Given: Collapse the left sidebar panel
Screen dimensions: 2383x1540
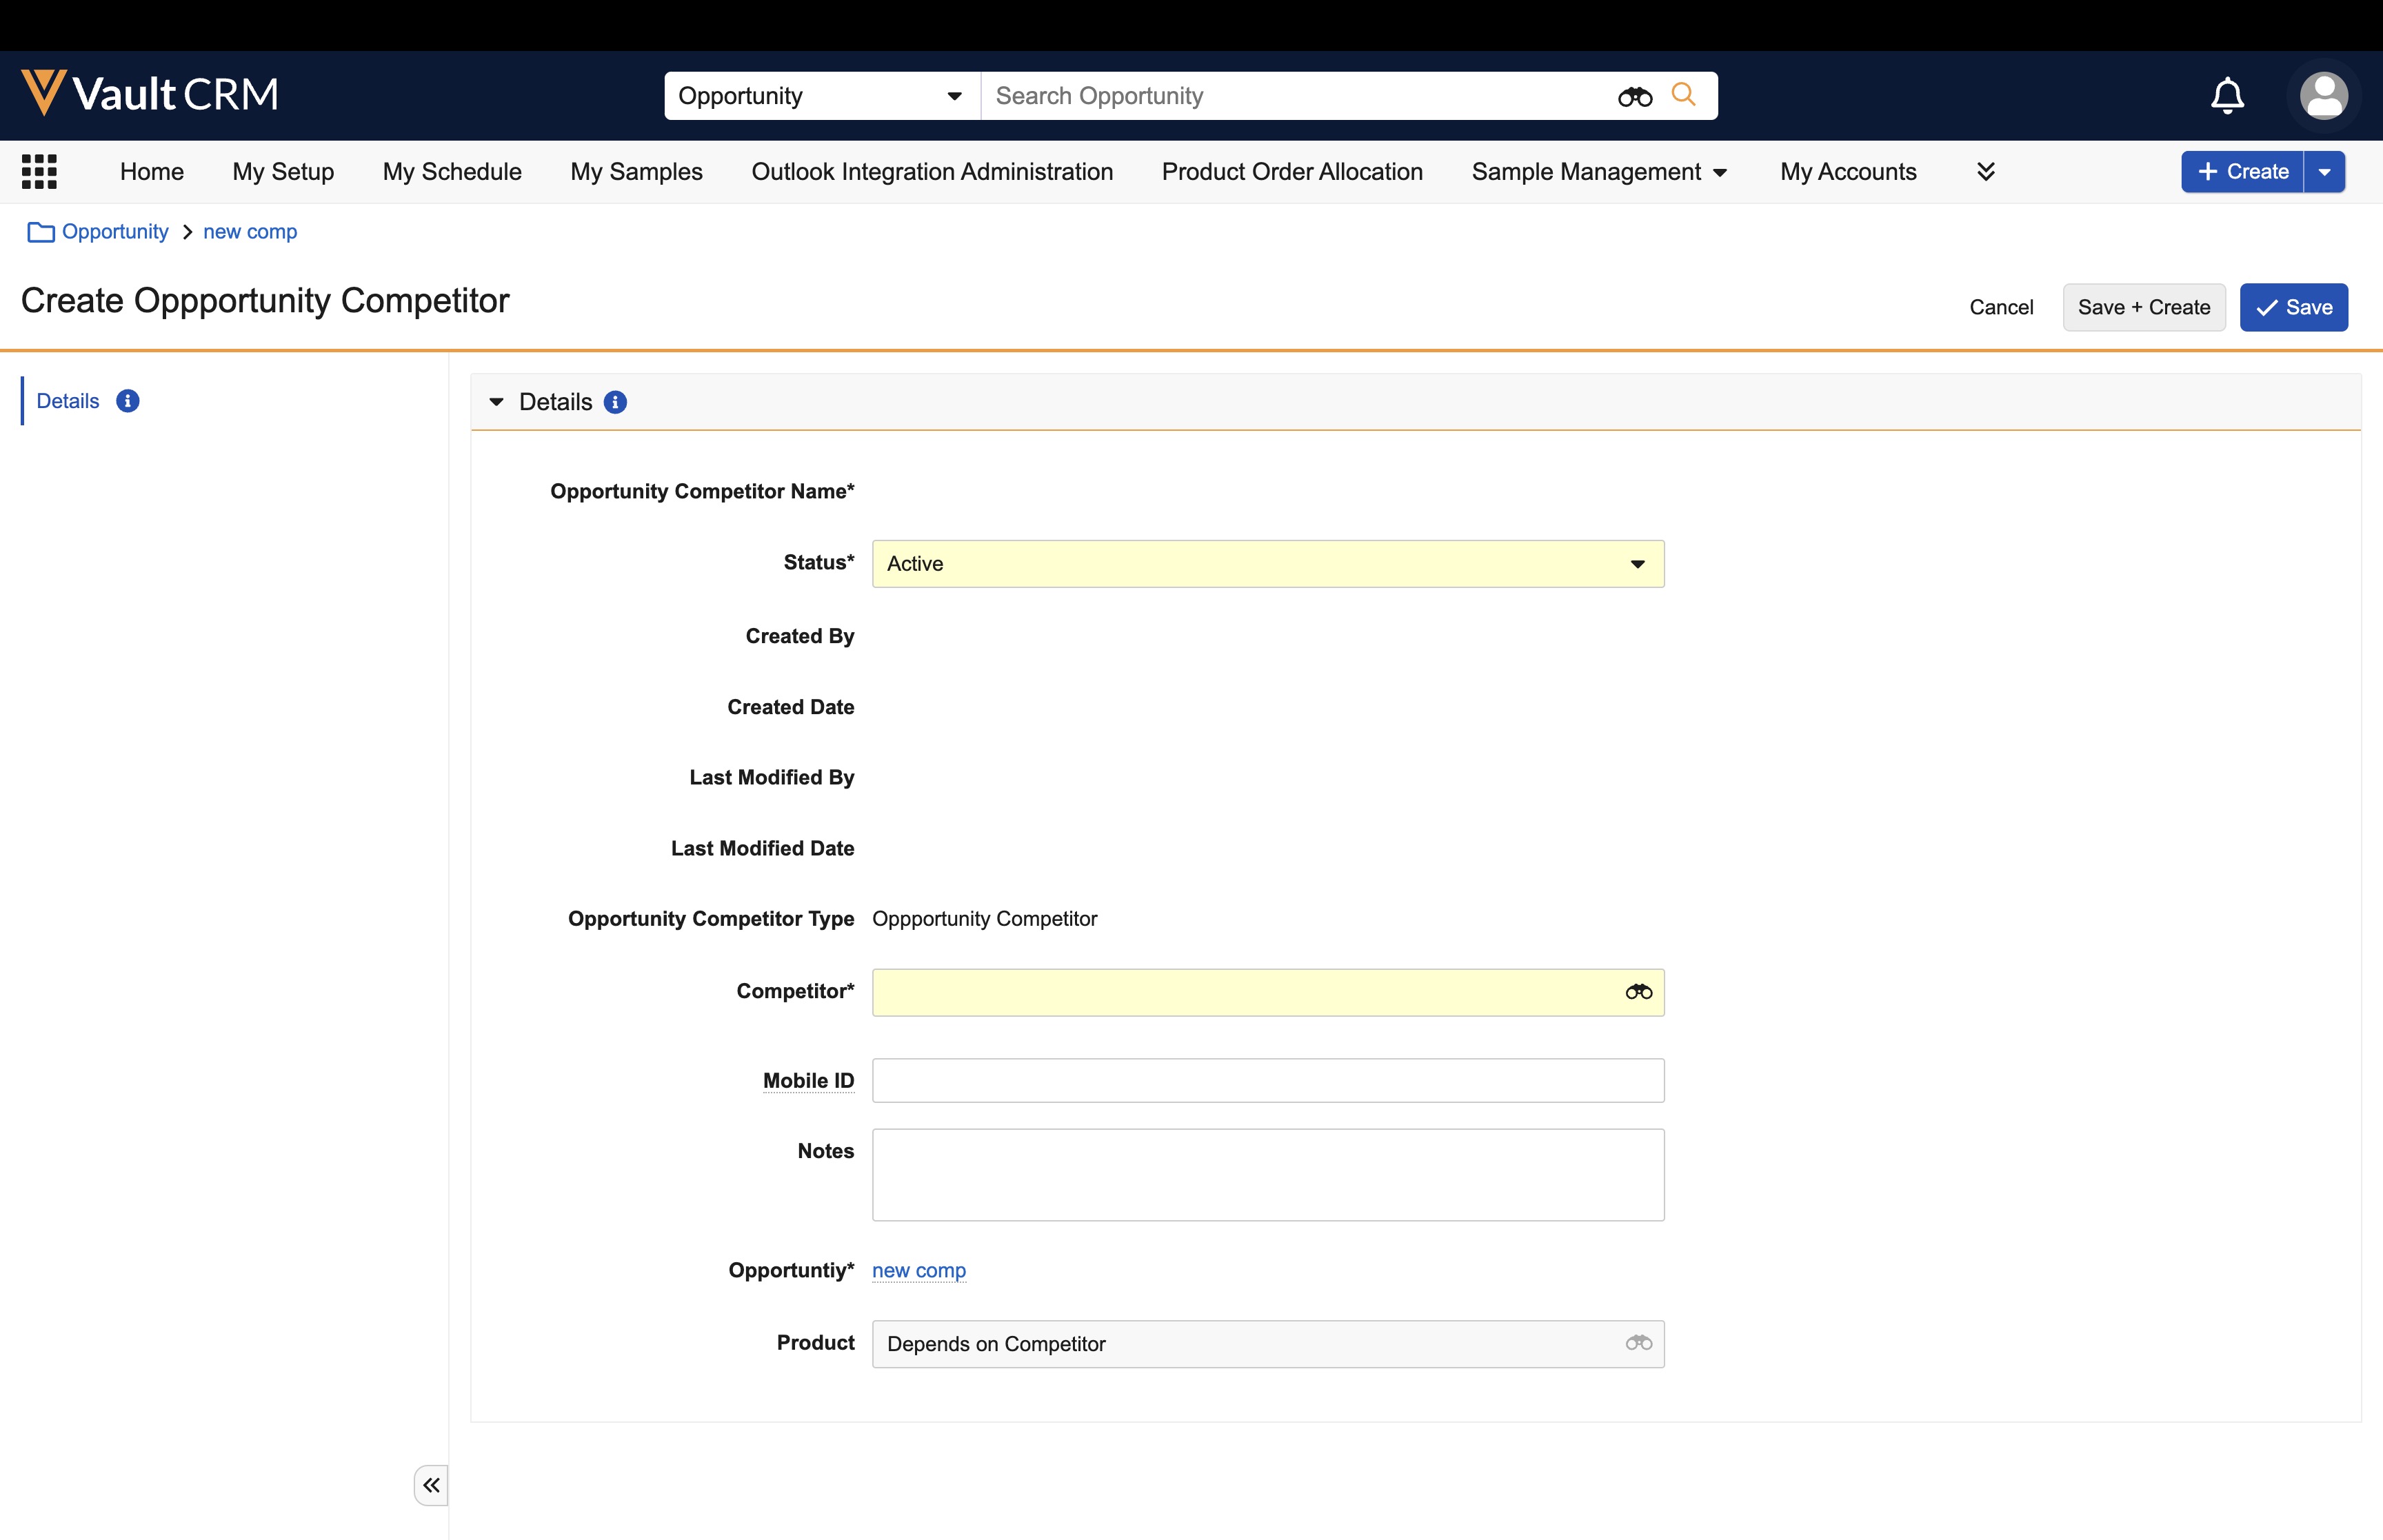Looking at the screenshot, I should pyautogui.click(x=431, y=1485).
